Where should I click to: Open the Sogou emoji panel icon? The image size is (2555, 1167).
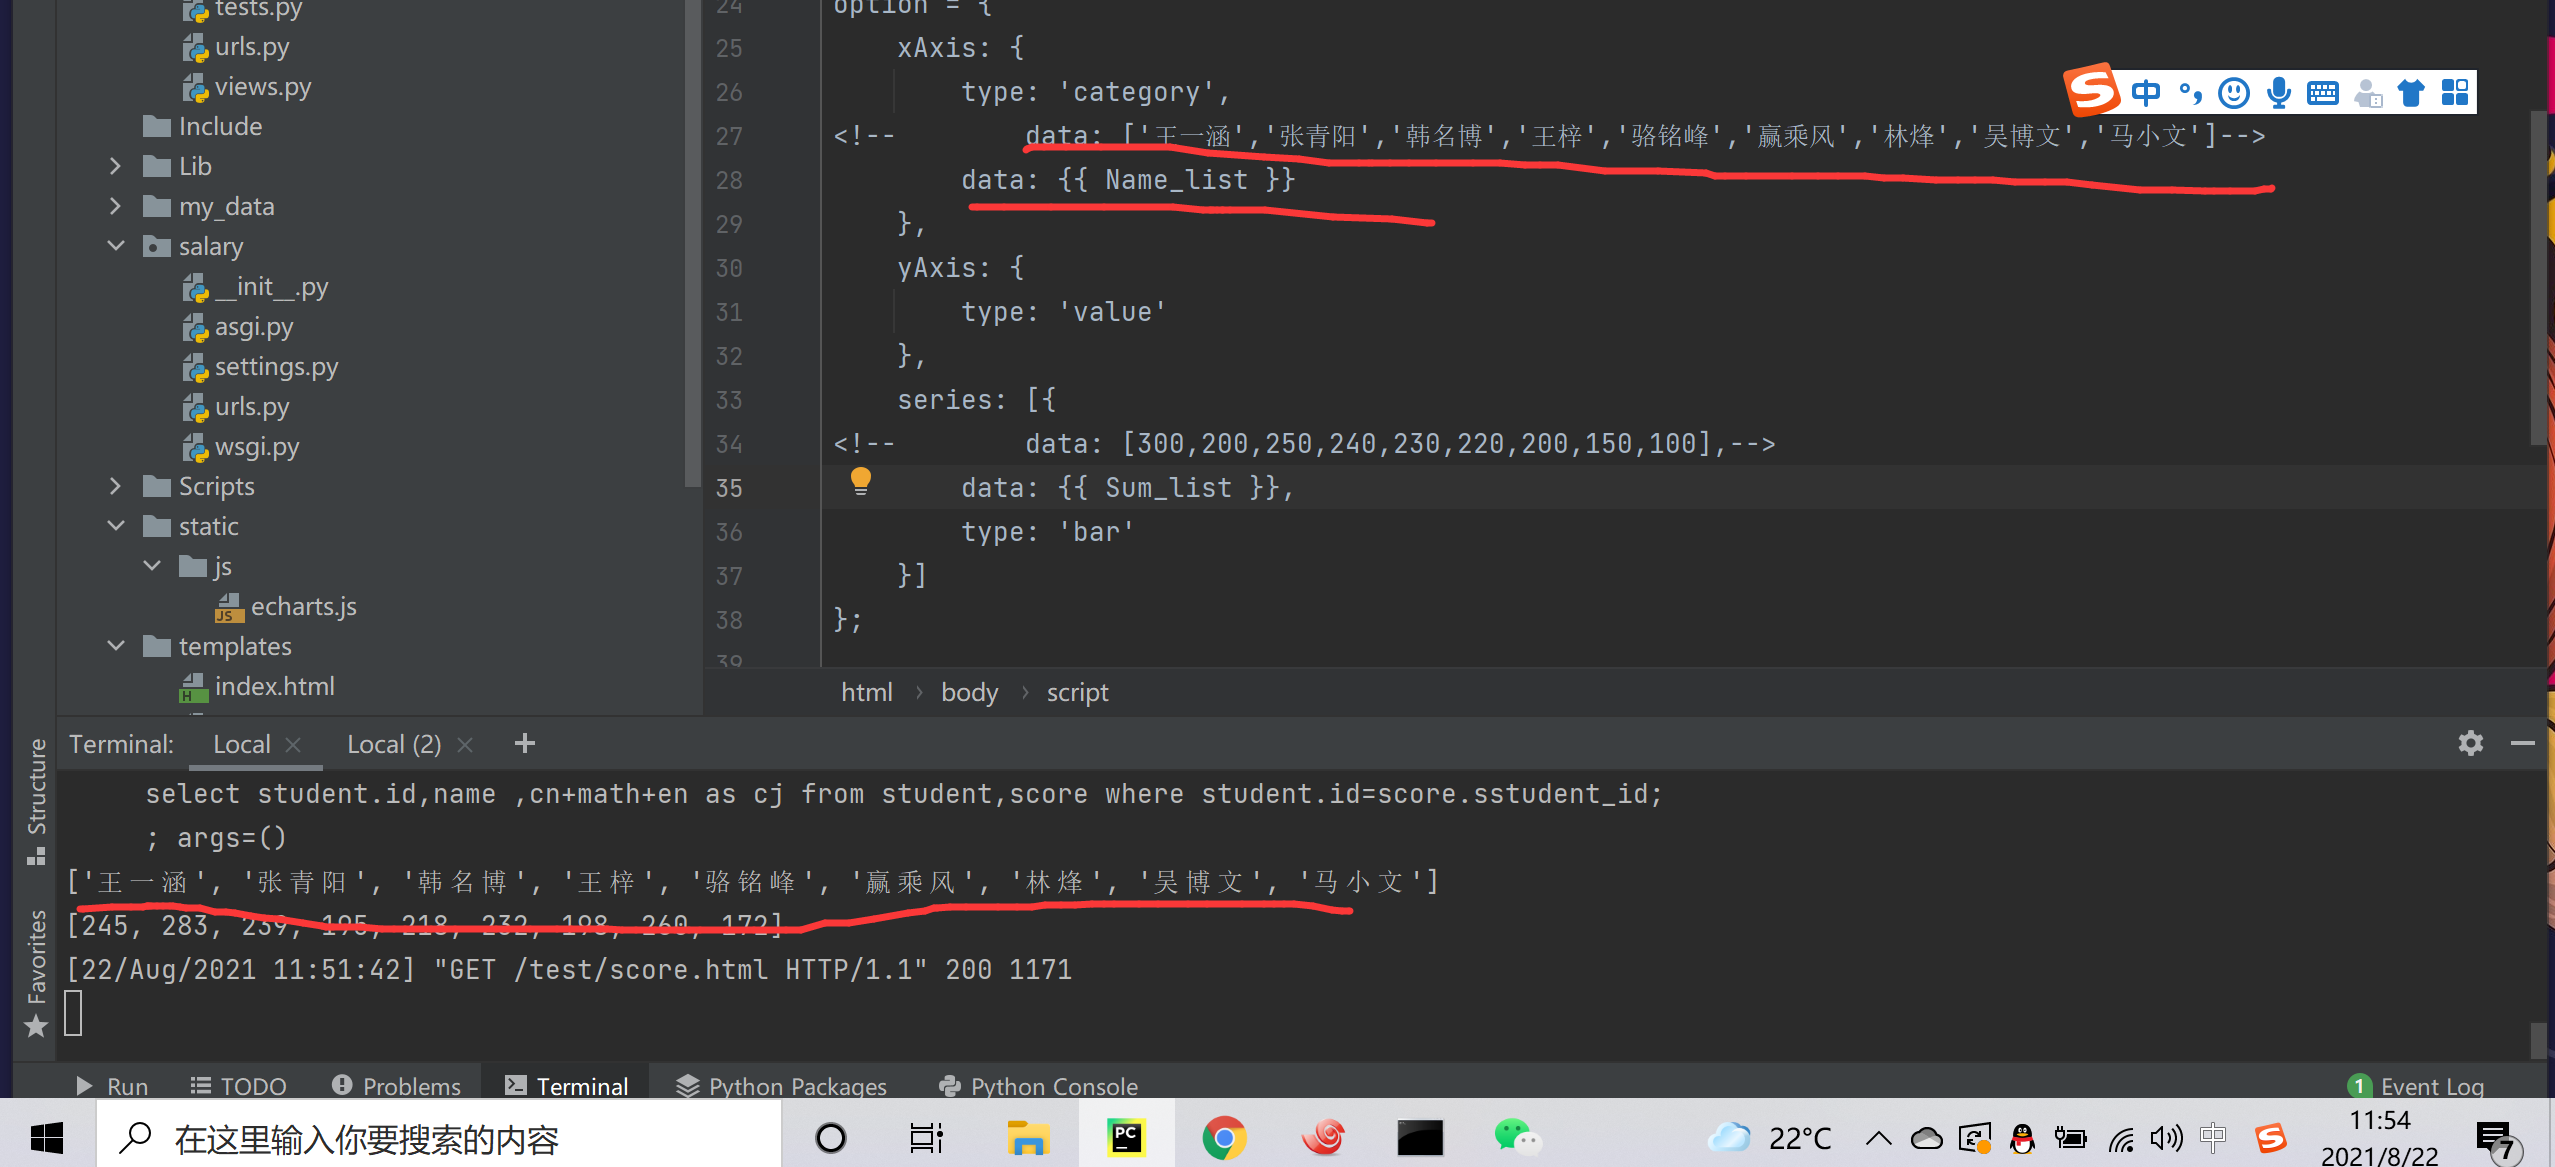(x=2234, y=93)
